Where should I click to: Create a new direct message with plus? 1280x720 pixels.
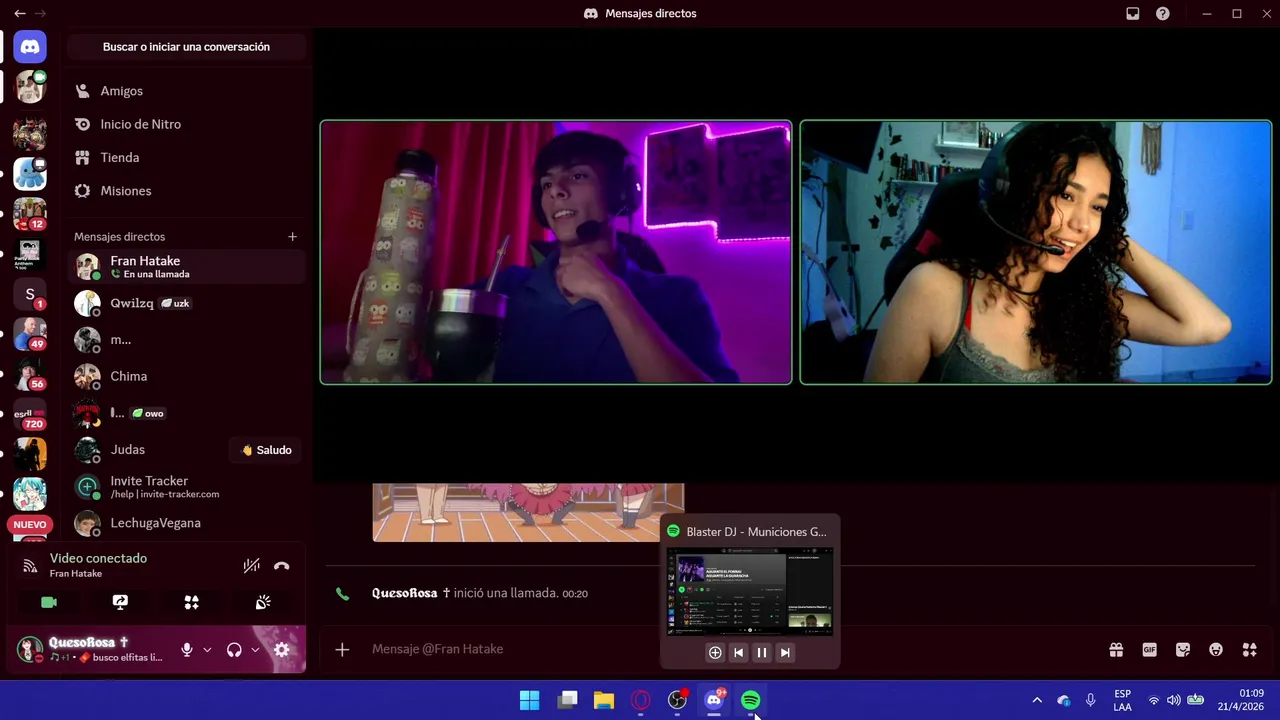click(292, 237)
